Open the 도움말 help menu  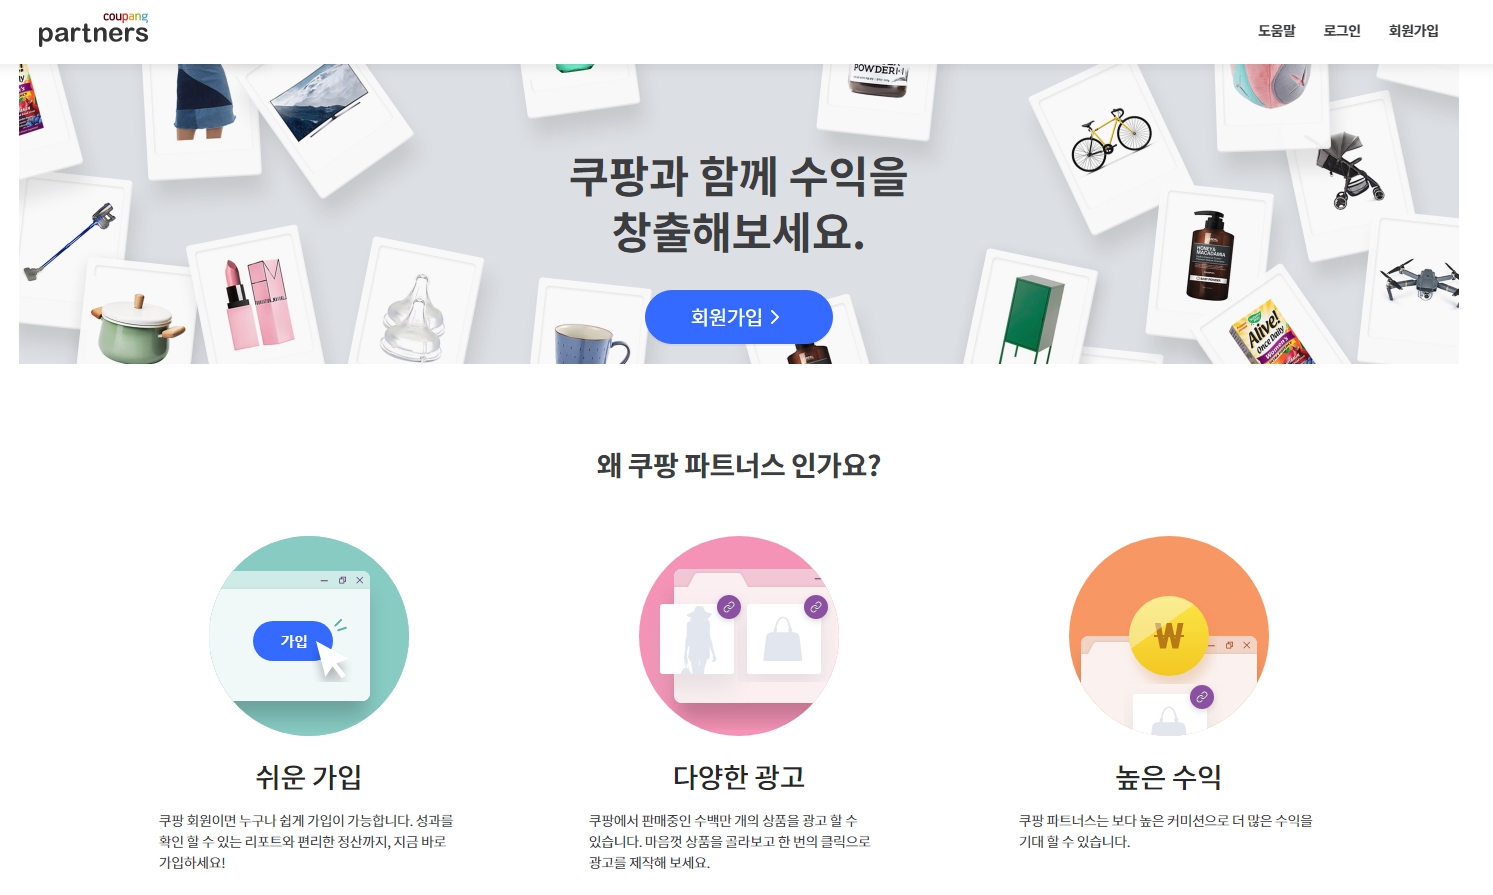click(x=1276, y=31)
